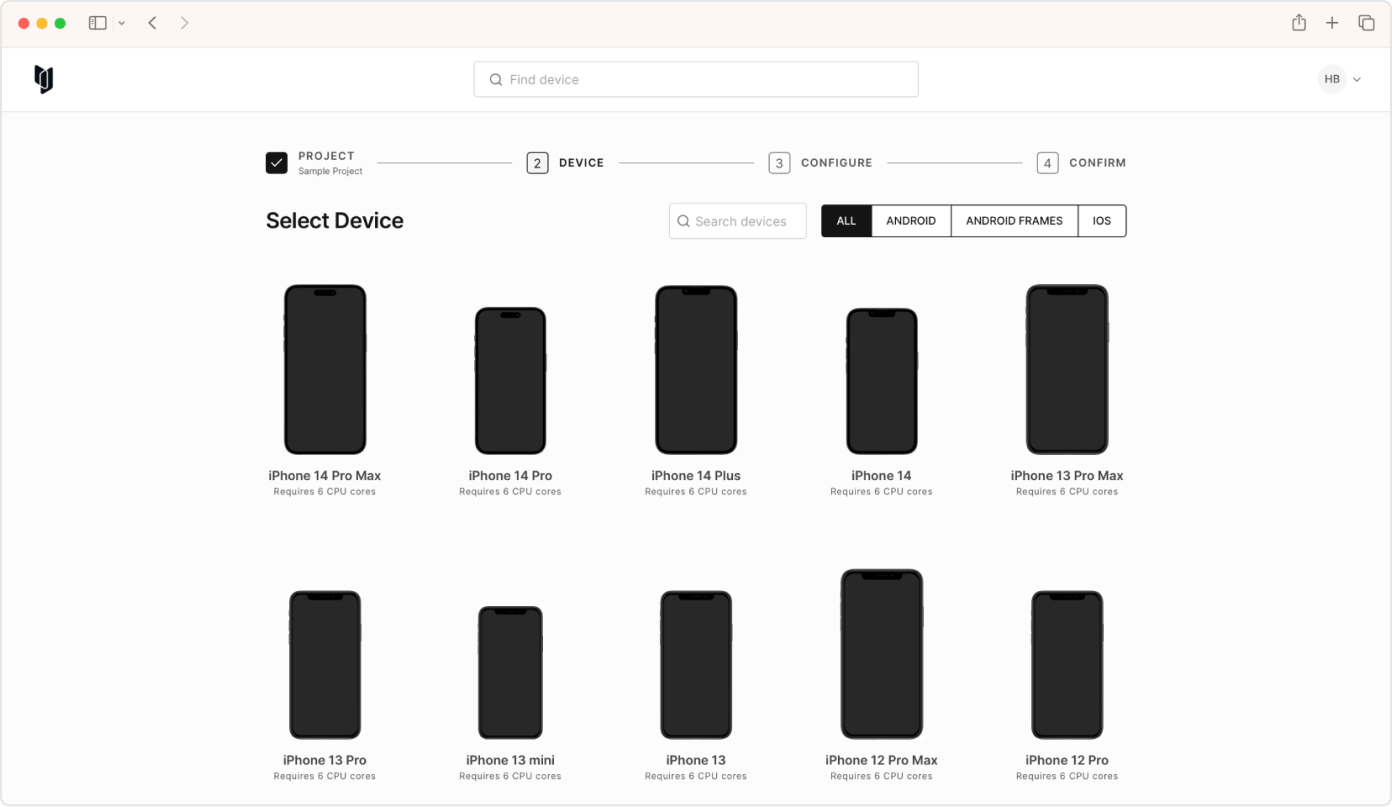Select step 4 number box

(x=1047, y=163)
